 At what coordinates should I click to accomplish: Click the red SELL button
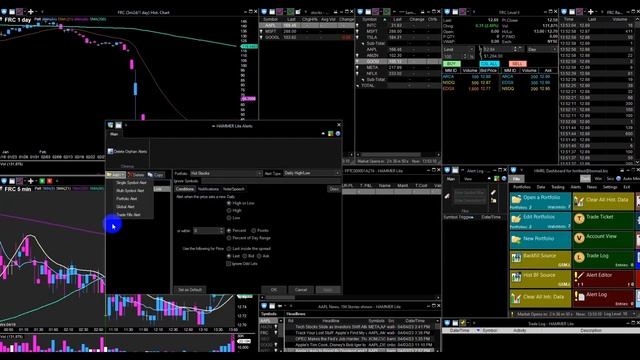[x=517, y=64]
